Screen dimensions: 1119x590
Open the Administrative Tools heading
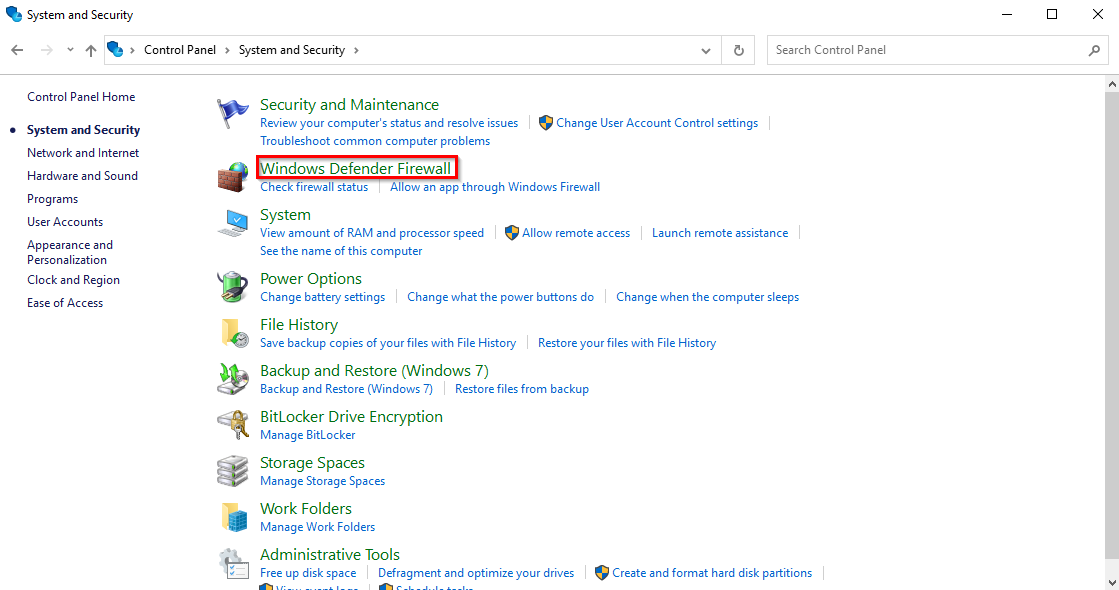[330, 554]
